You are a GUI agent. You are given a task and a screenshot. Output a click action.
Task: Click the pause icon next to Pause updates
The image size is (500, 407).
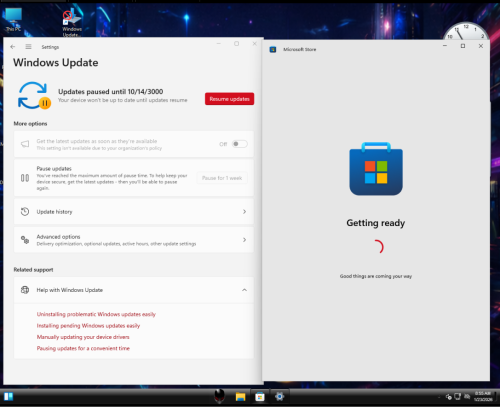coord(25,178)
